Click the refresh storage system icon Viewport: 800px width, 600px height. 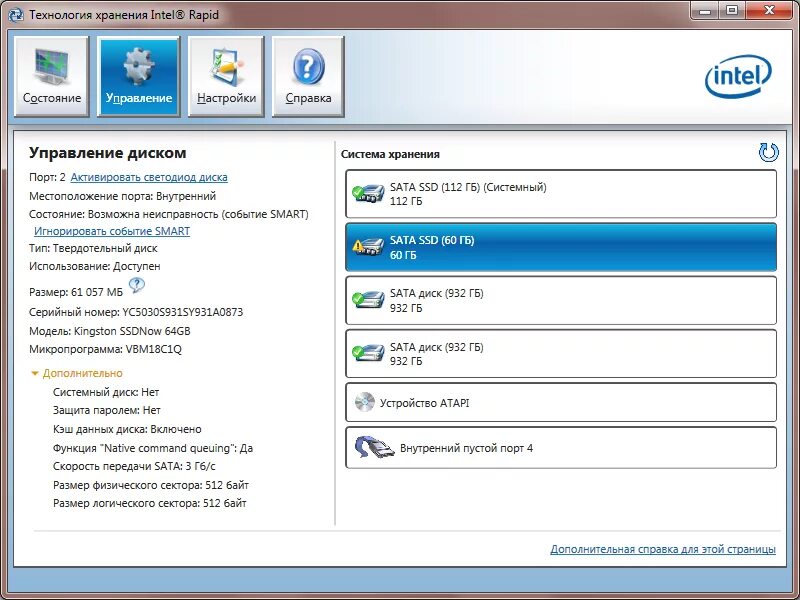click(x=768, y=152)
